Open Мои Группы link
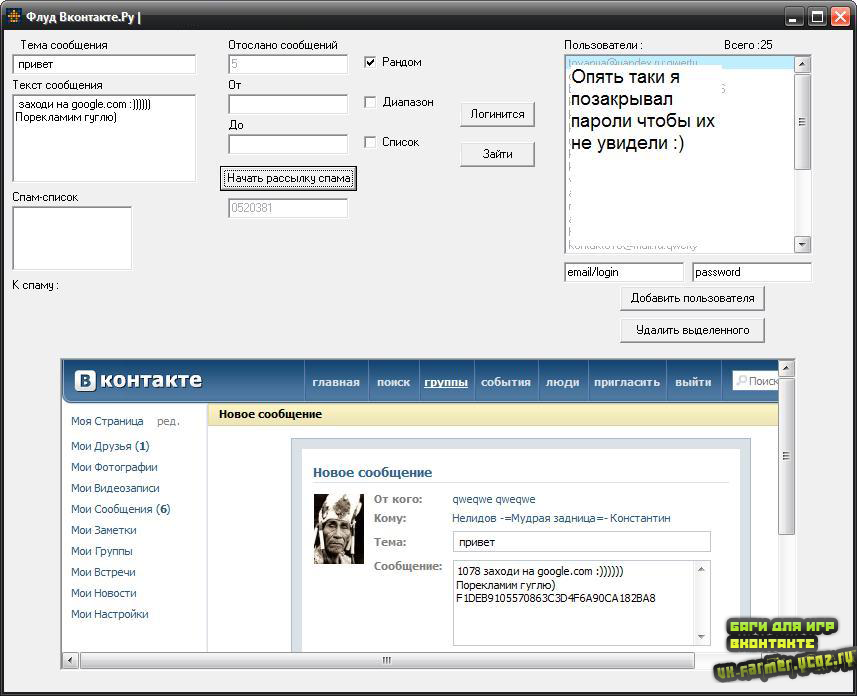Viewport: 857px width, 696px height. point(102,551)
